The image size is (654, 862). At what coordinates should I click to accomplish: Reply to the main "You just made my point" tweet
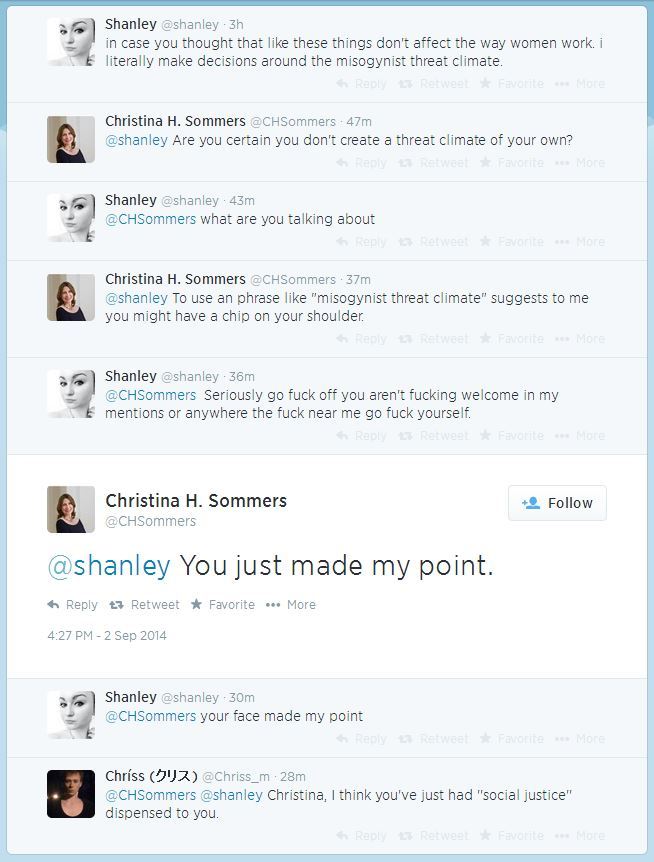point(72,605)
